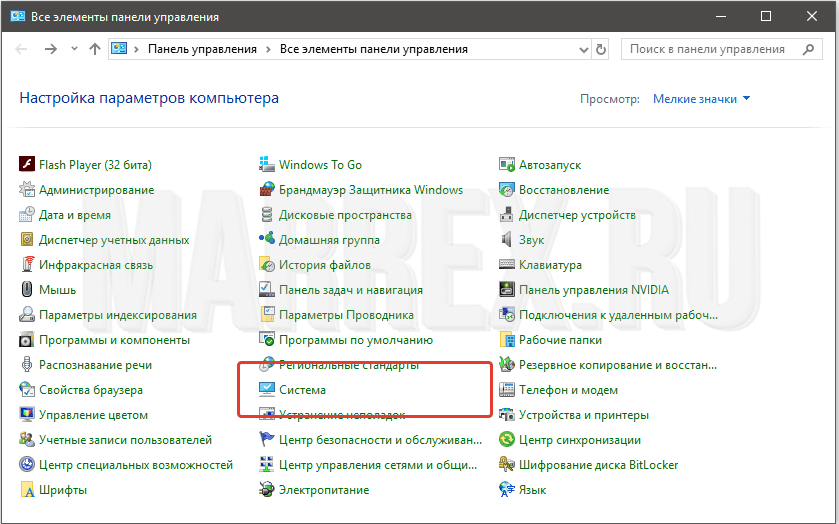The height and width of the screenshot is (524, 839).
Task: Open the Управление цветом monitor icon
Action: [27, 414]
